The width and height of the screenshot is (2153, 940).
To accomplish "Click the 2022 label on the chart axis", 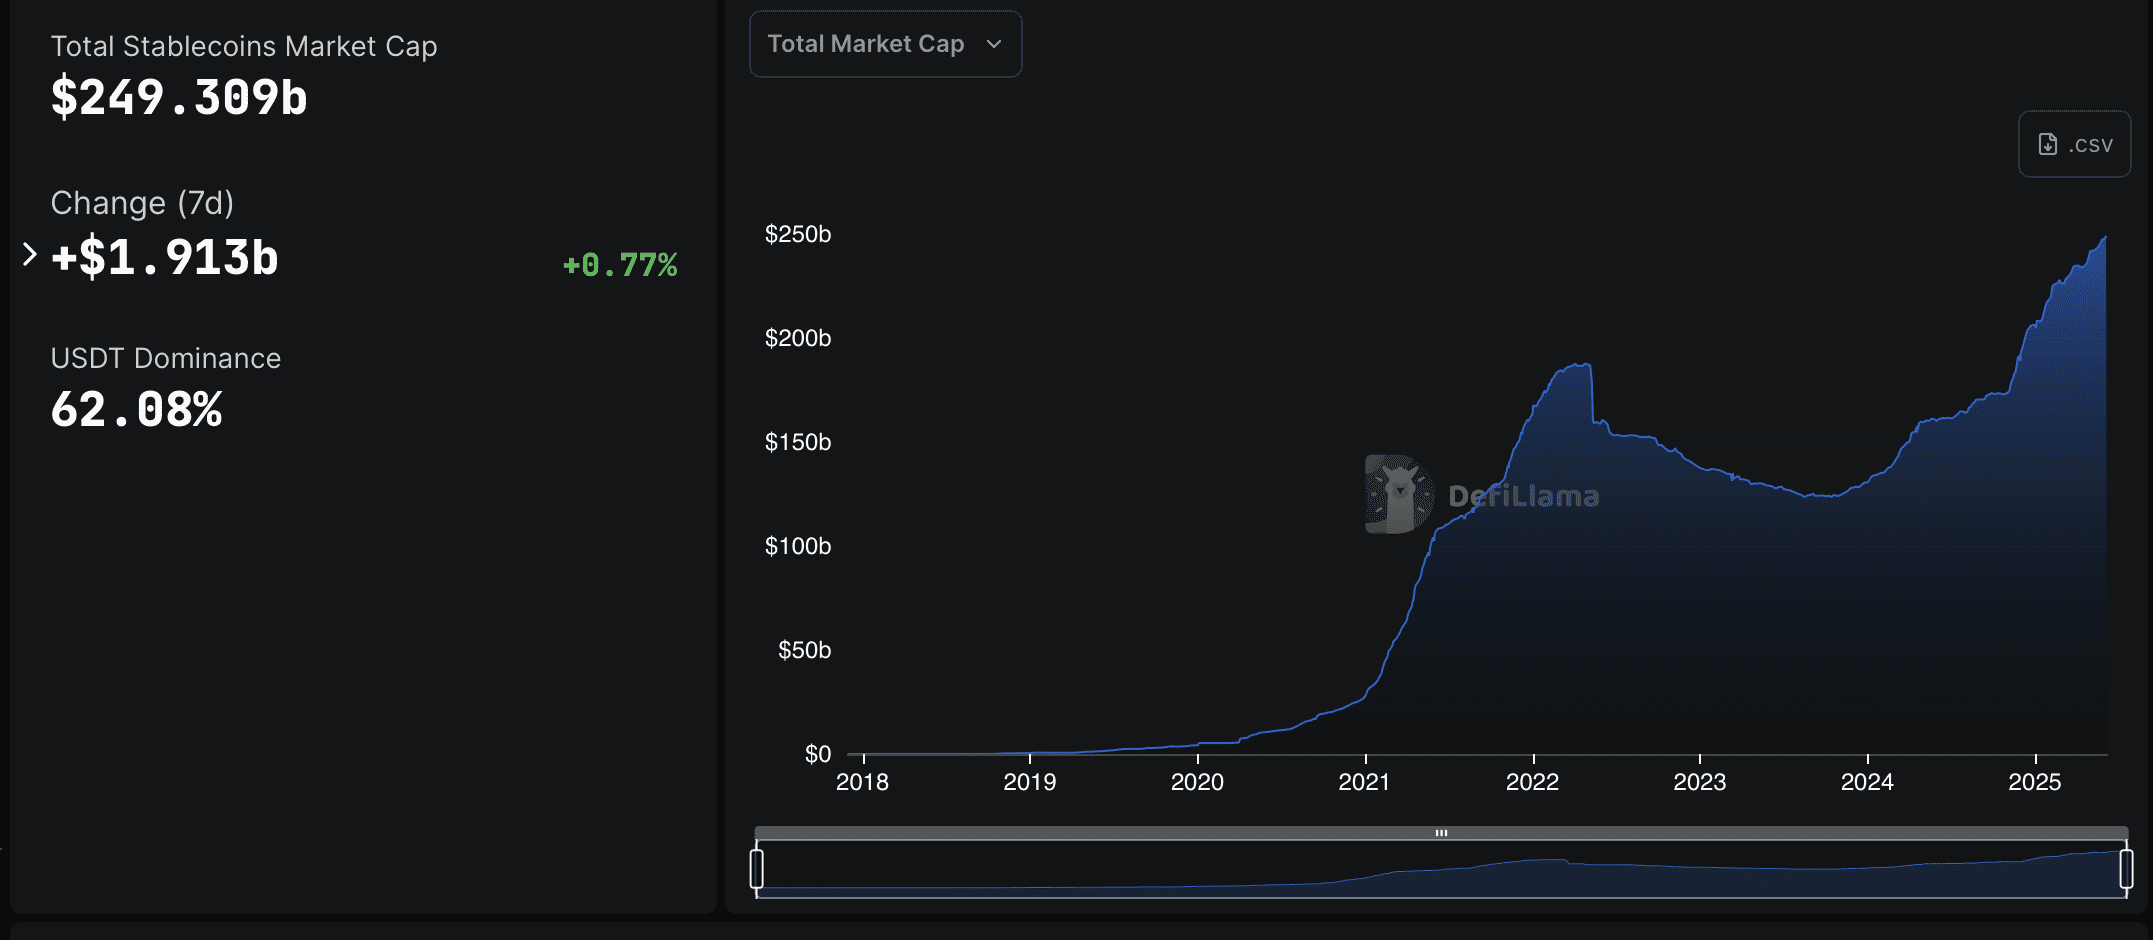I will tap(1534, 783).
